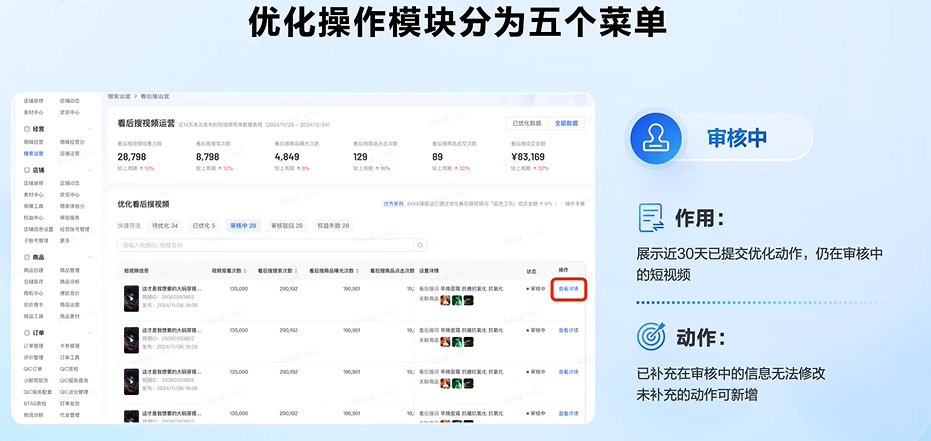
Task: Click the 经营 section icon in sidebar
Action: (26, 129)
